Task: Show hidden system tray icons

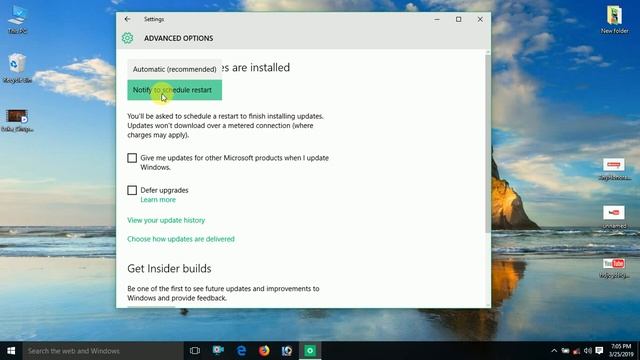Action: (x=554, y=351)
